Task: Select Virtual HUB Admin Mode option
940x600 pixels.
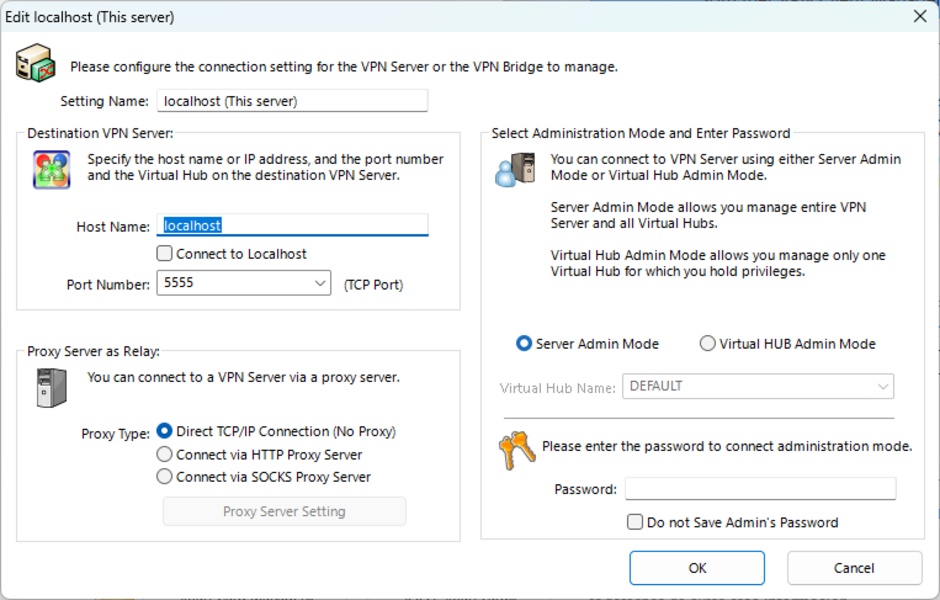Action: coord(708,344)
